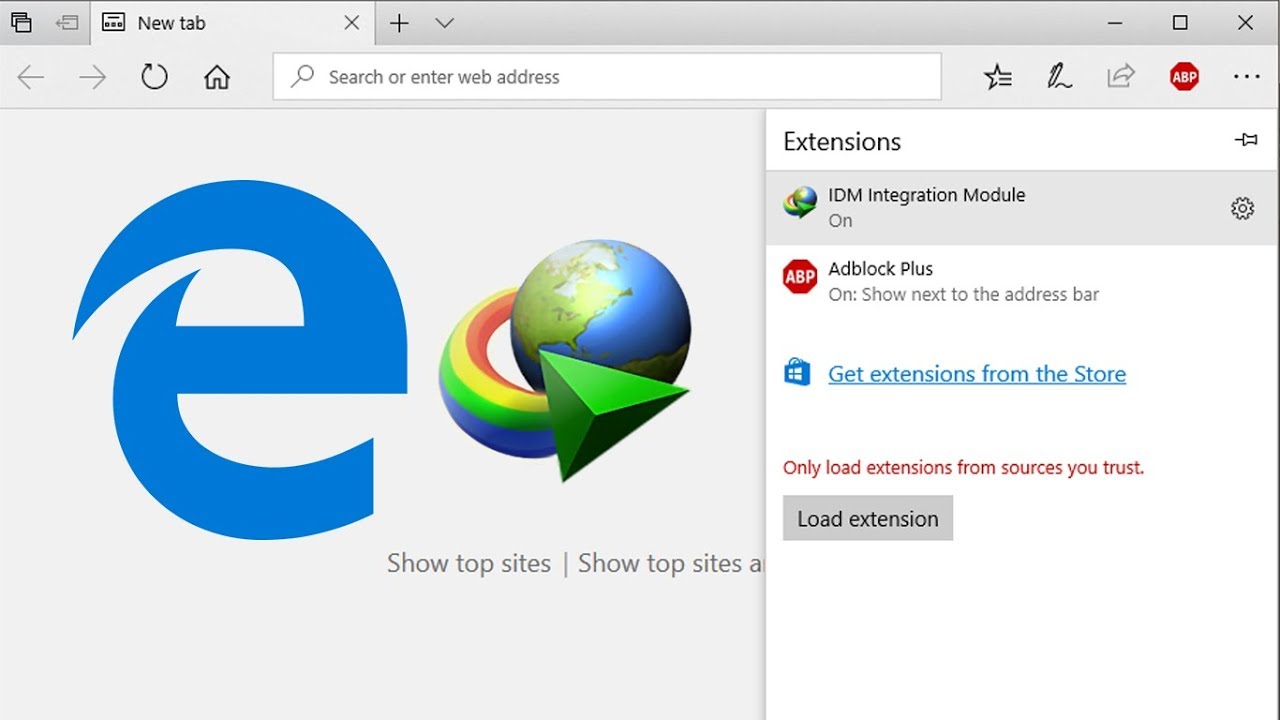
Task: Open IDM Integration Module settings gear
Action: click(1242, 208)
